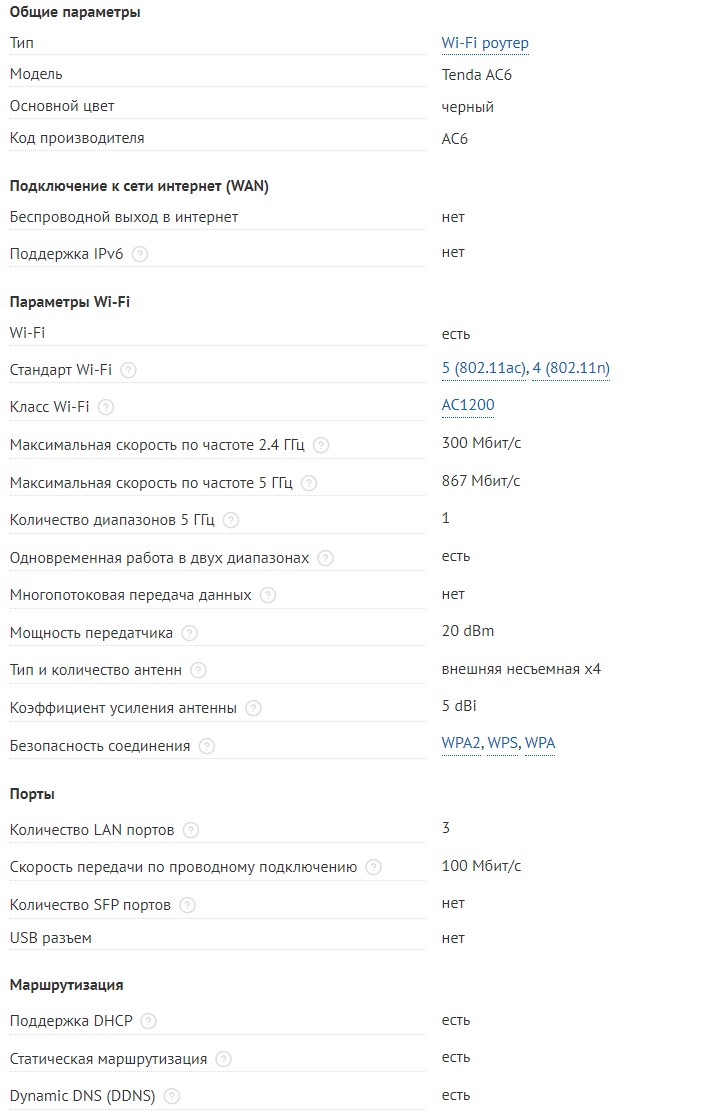The width and height of the screenshot is (712, 1117).
Task: Follow the Wi-Fi роутер link
Action: (485, 43)
